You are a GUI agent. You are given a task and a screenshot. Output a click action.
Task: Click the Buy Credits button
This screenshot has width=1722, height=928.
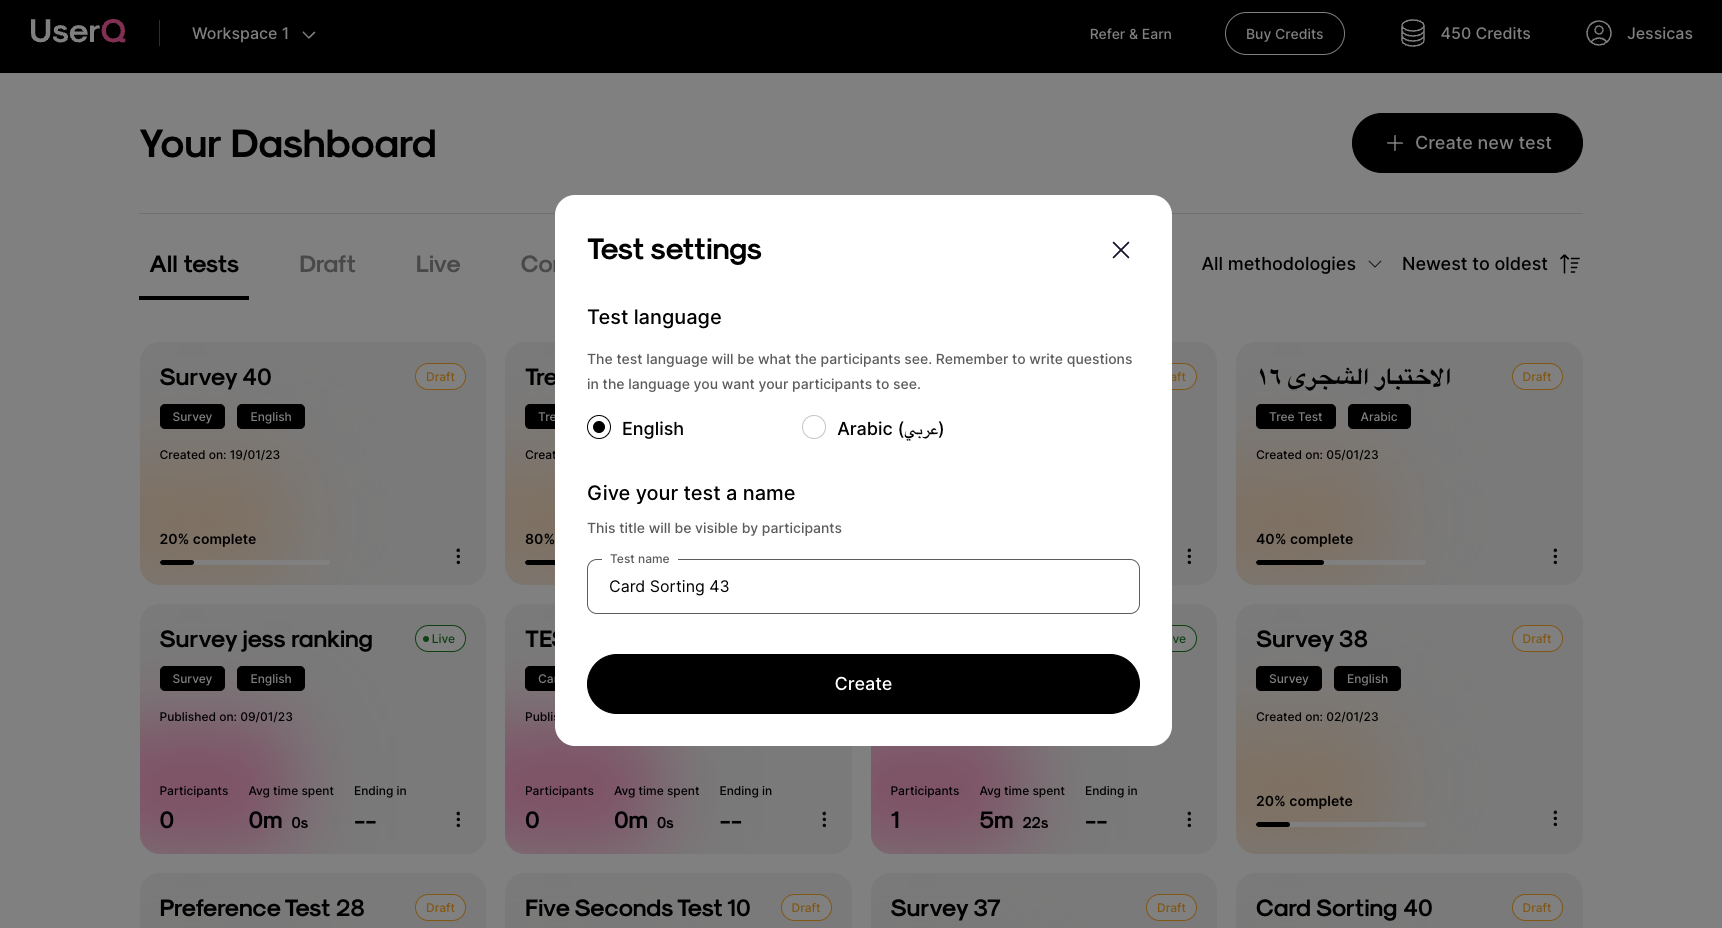pos(1284,34)
